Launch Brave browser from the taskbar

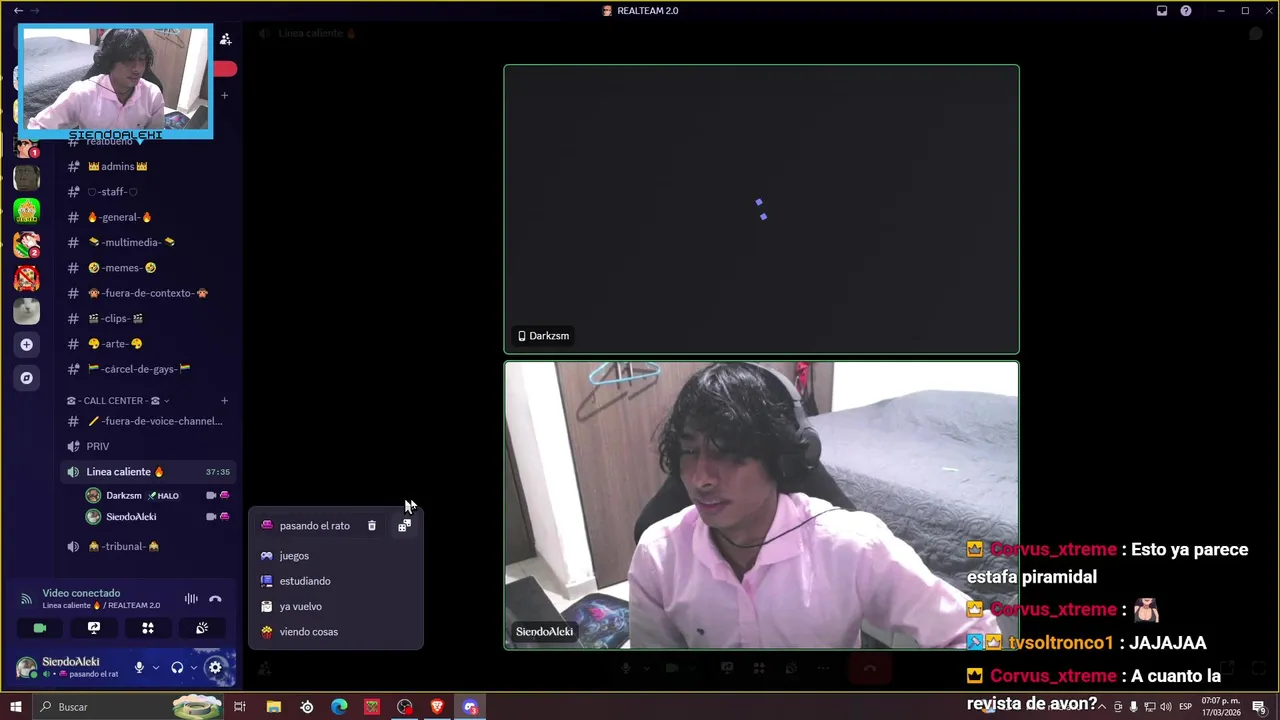[437, 707]
